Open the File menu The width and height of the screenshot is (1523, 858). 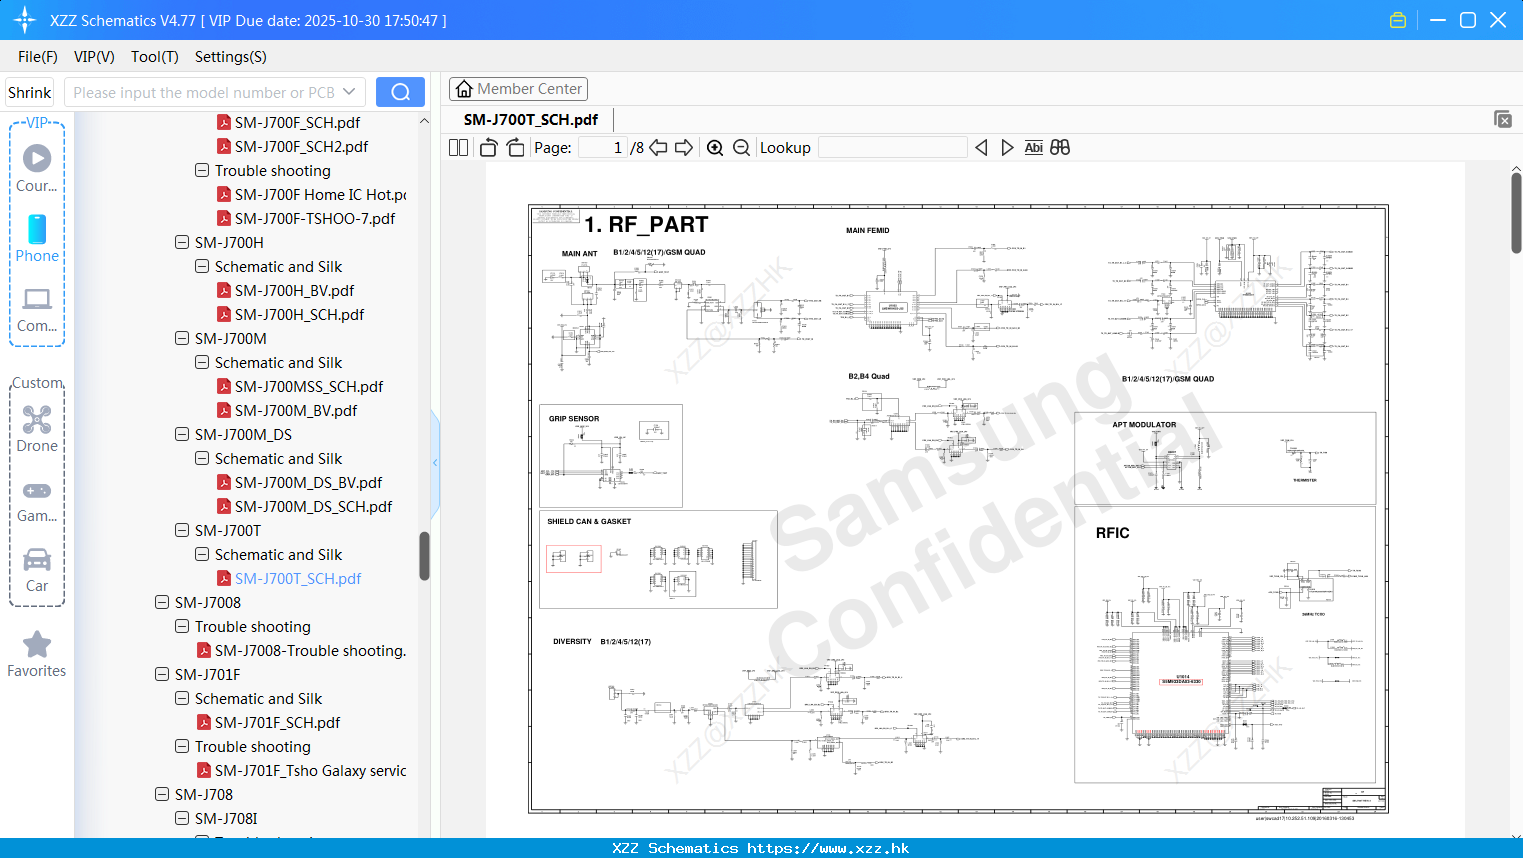click(x=38, y=57)
